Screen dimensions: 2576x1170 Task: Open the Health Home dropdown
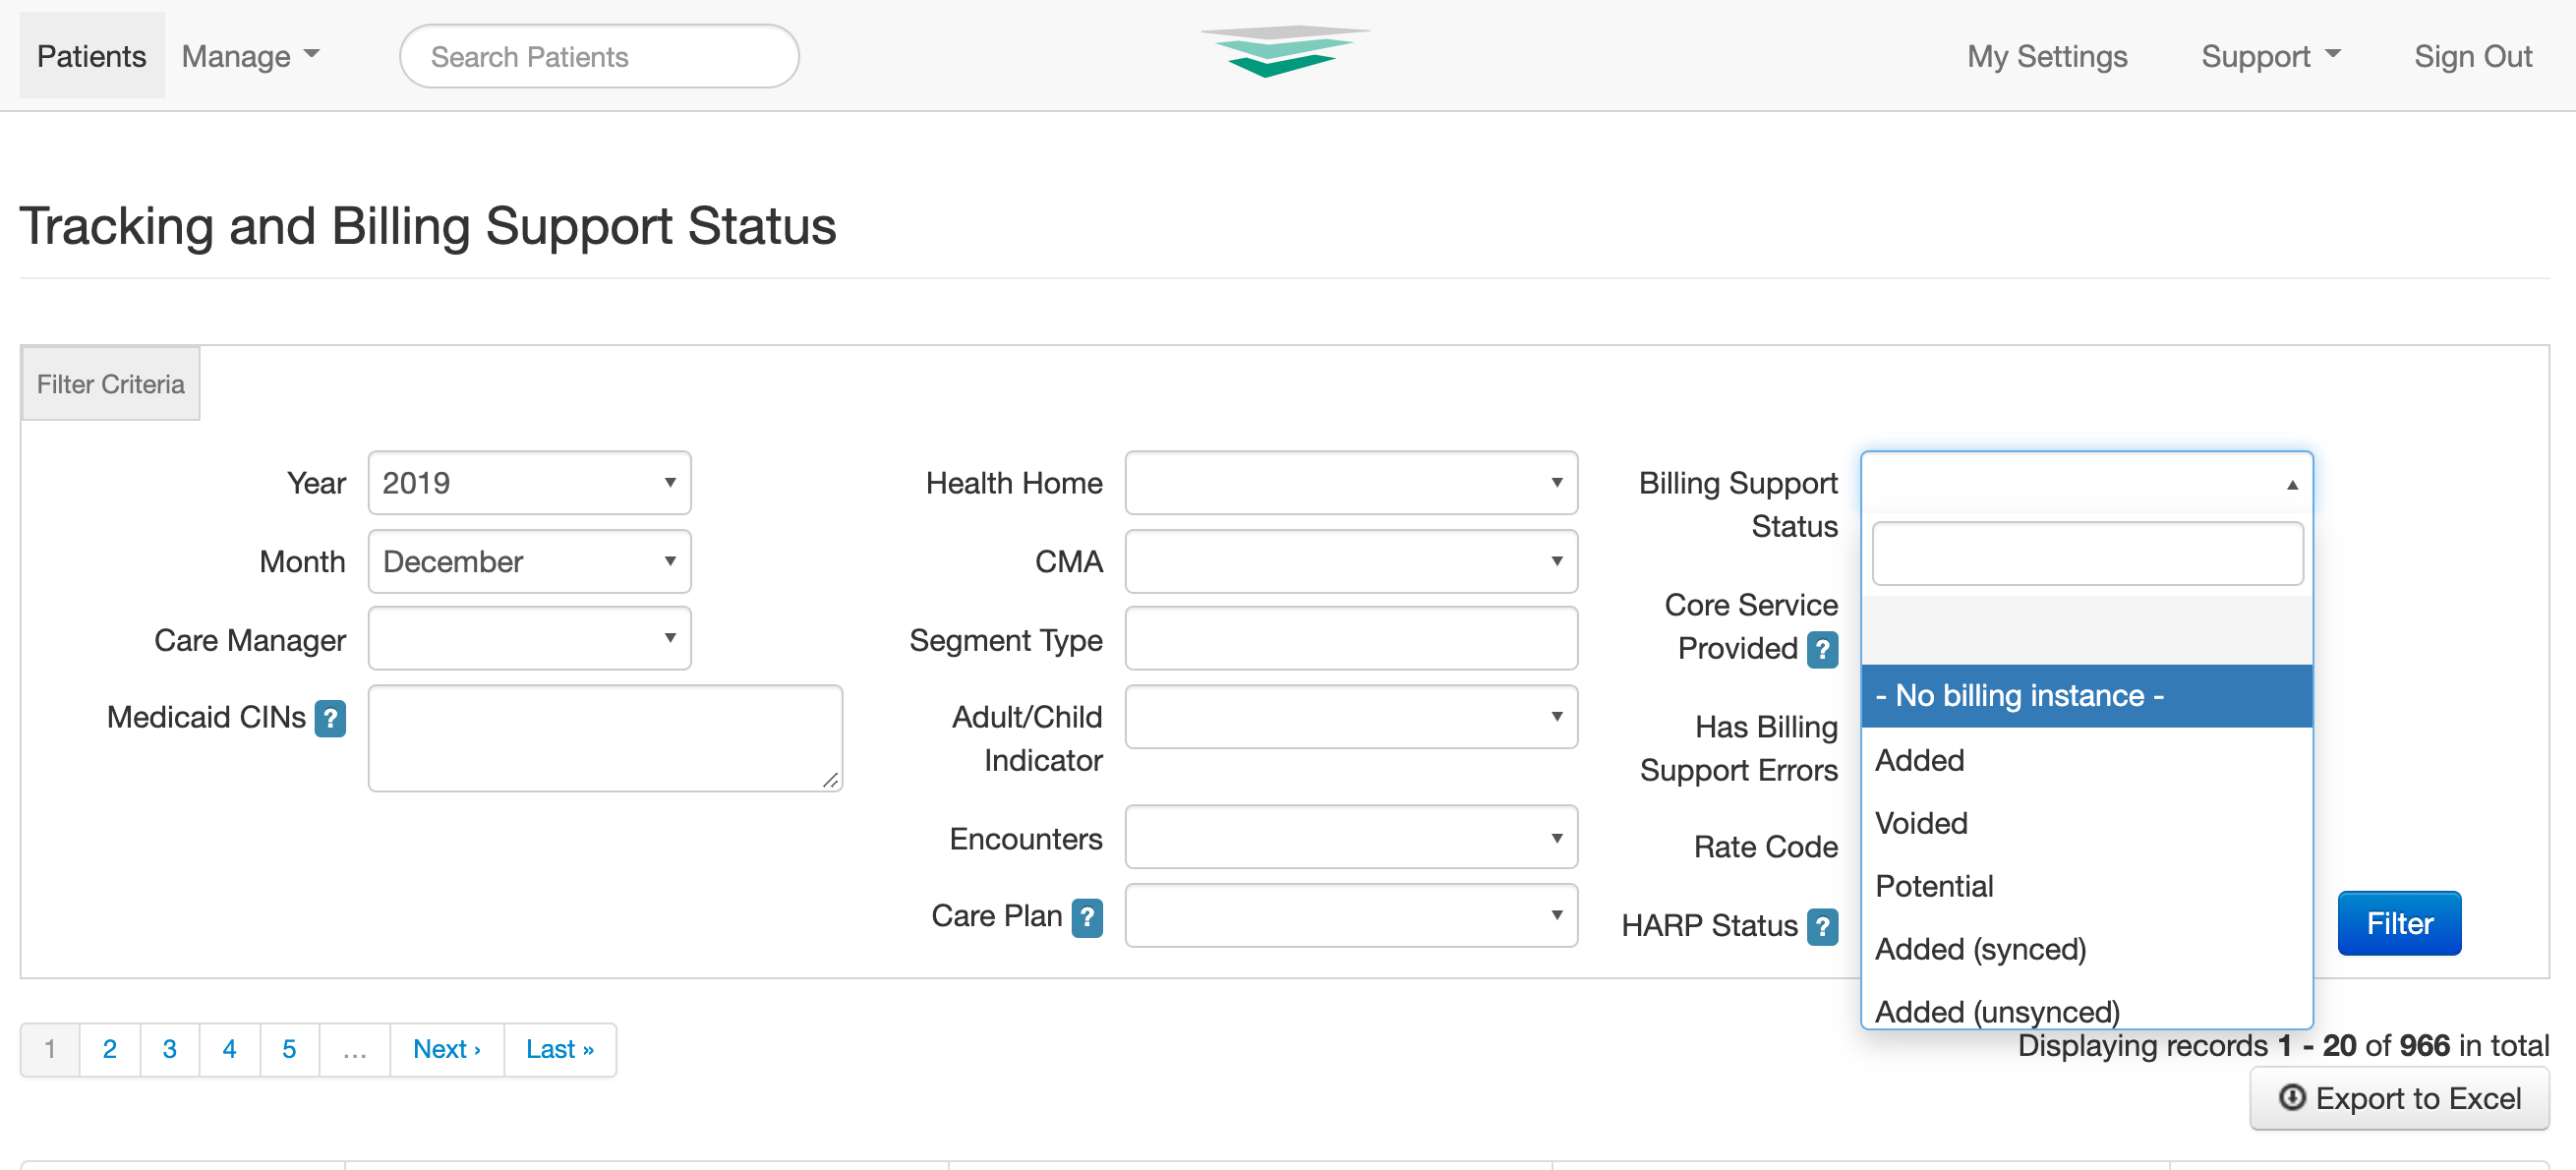[x=1351, y=483]
